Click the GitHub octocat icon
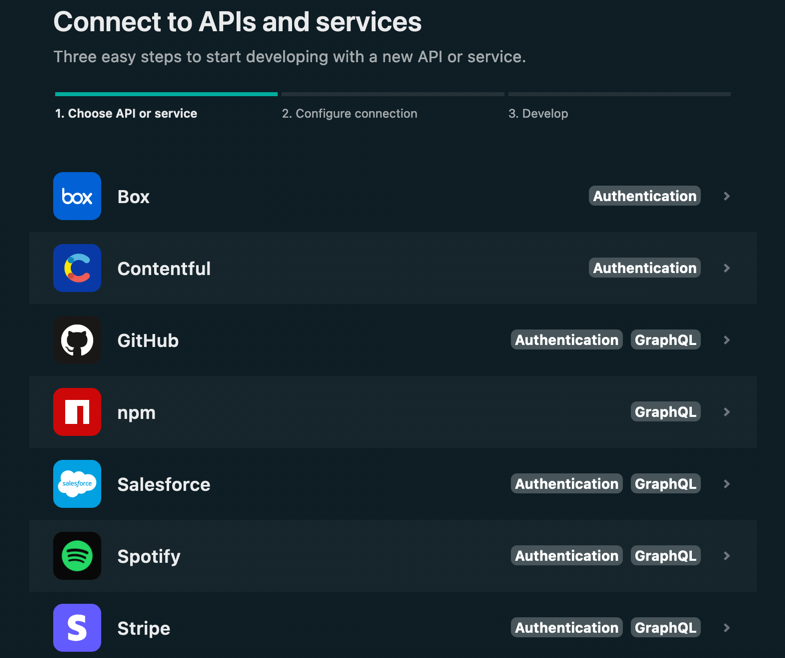The height and width of the screenshot is (658, 785). point(77,340)
